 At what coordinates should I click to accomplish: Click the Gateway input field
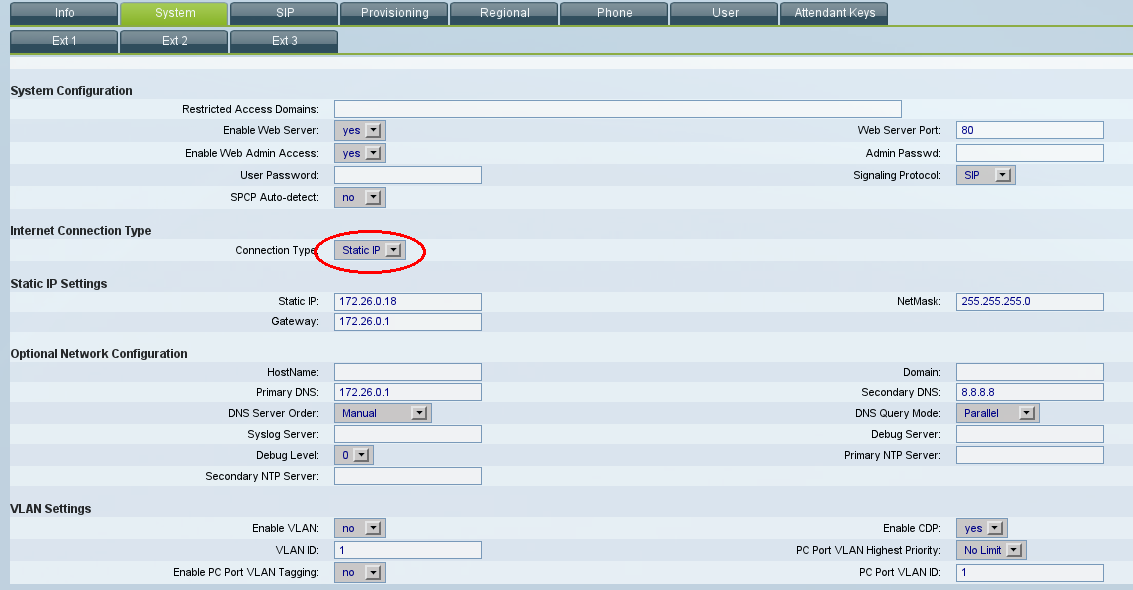408,322
